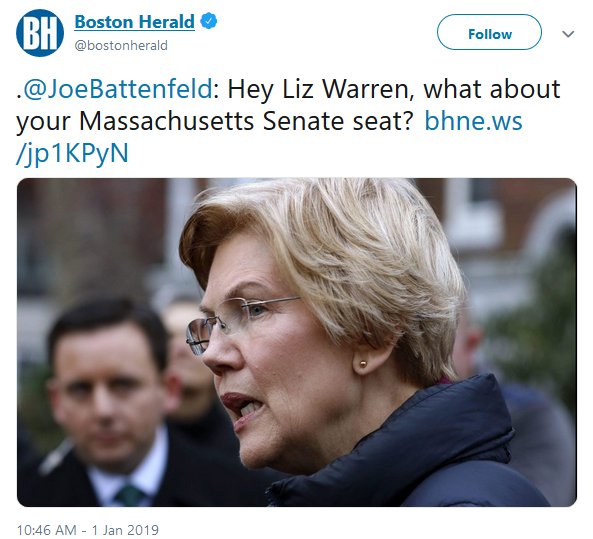Click the gold earring in the photo
The image size is (593, 539).
(x=363, y=364)
